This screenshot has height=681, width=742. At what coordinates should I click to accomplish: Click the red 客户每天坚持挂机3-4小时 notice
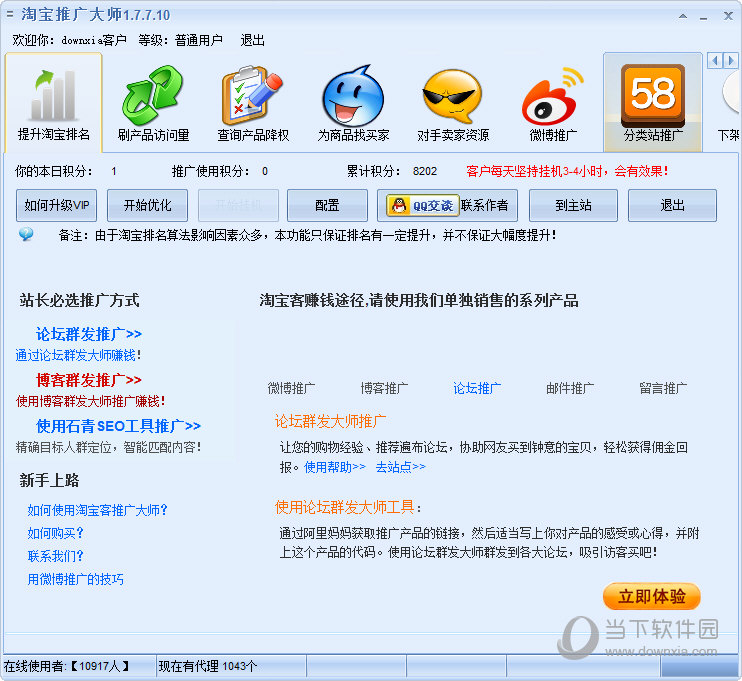coord(567,171)
